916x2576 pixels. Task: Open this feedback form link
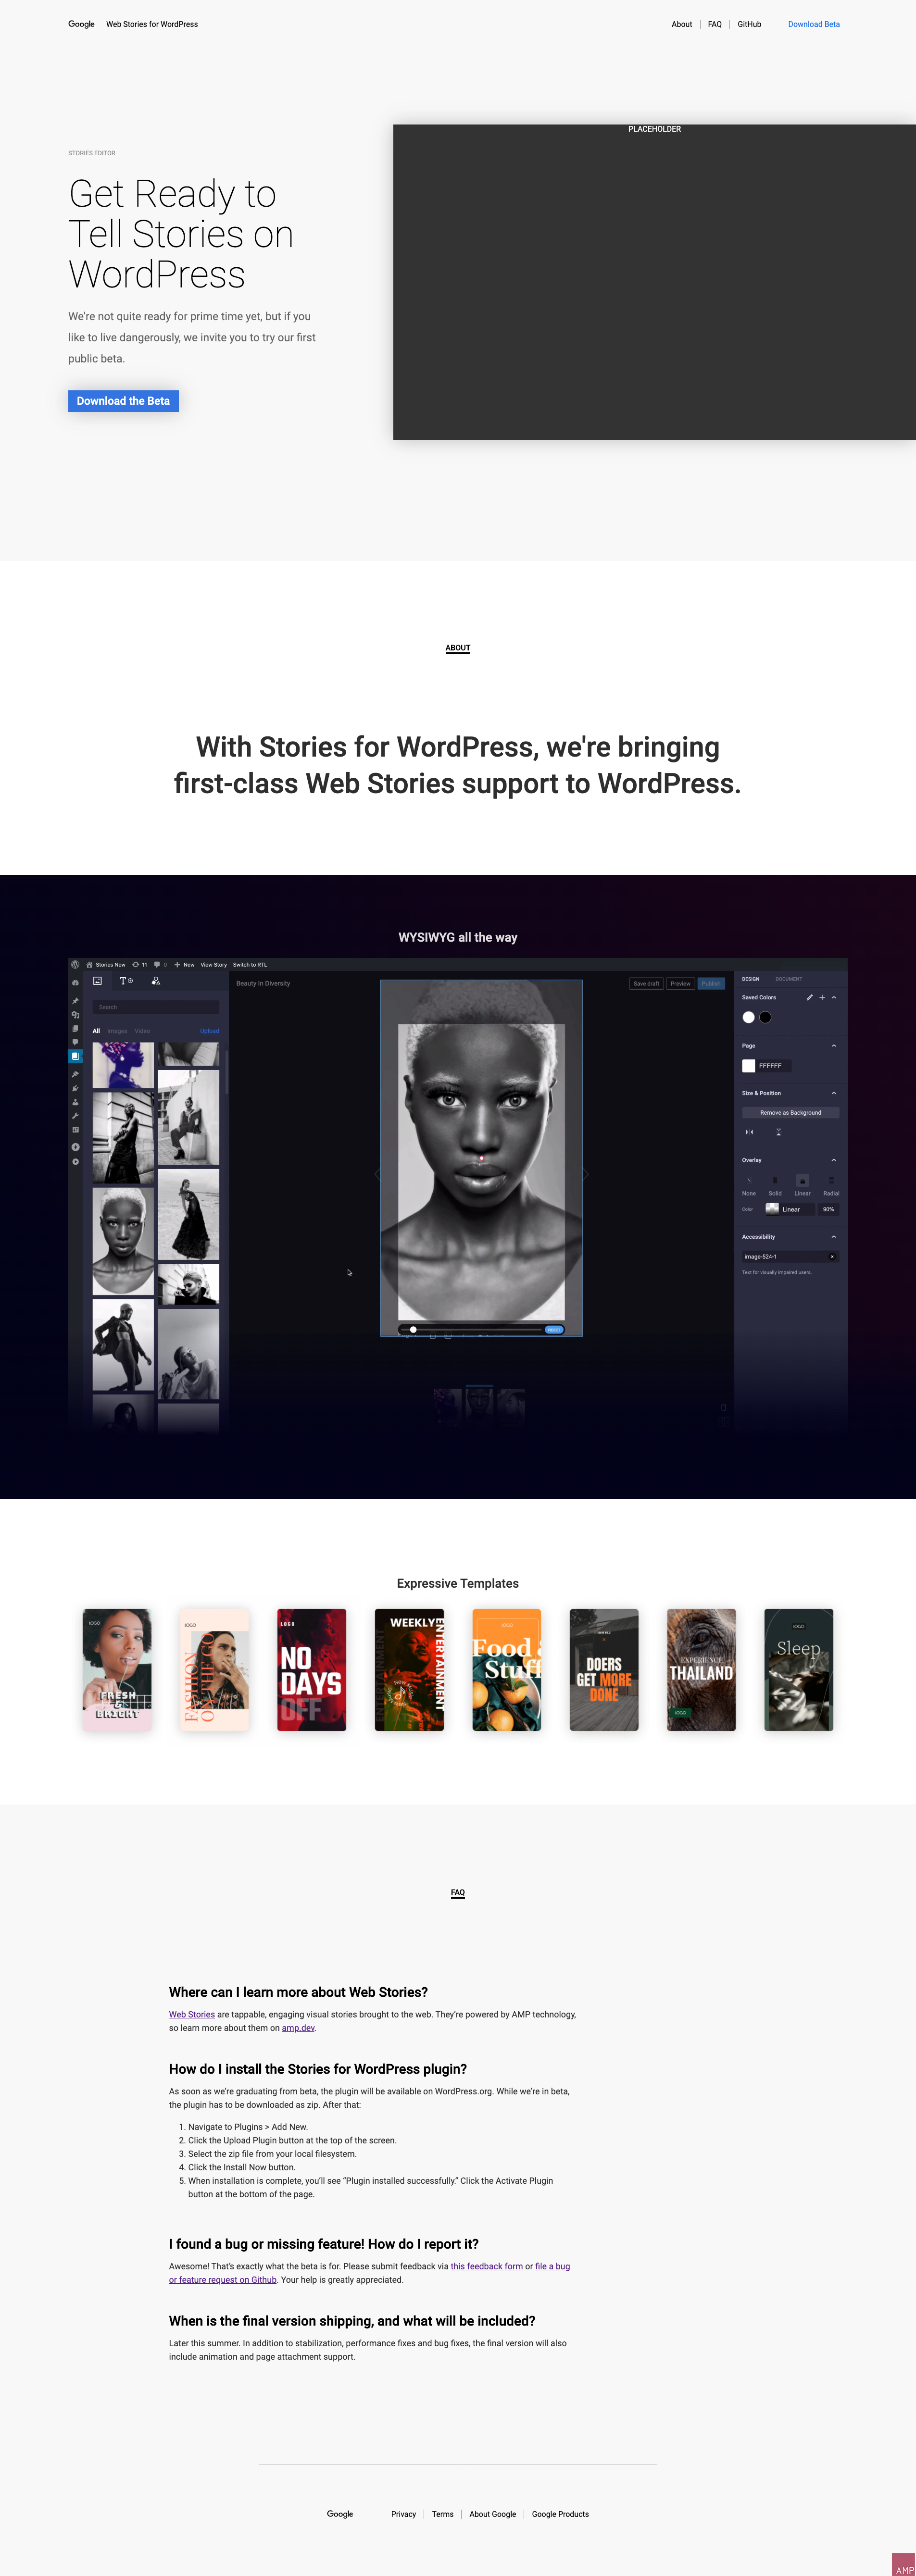(487, 2266)
